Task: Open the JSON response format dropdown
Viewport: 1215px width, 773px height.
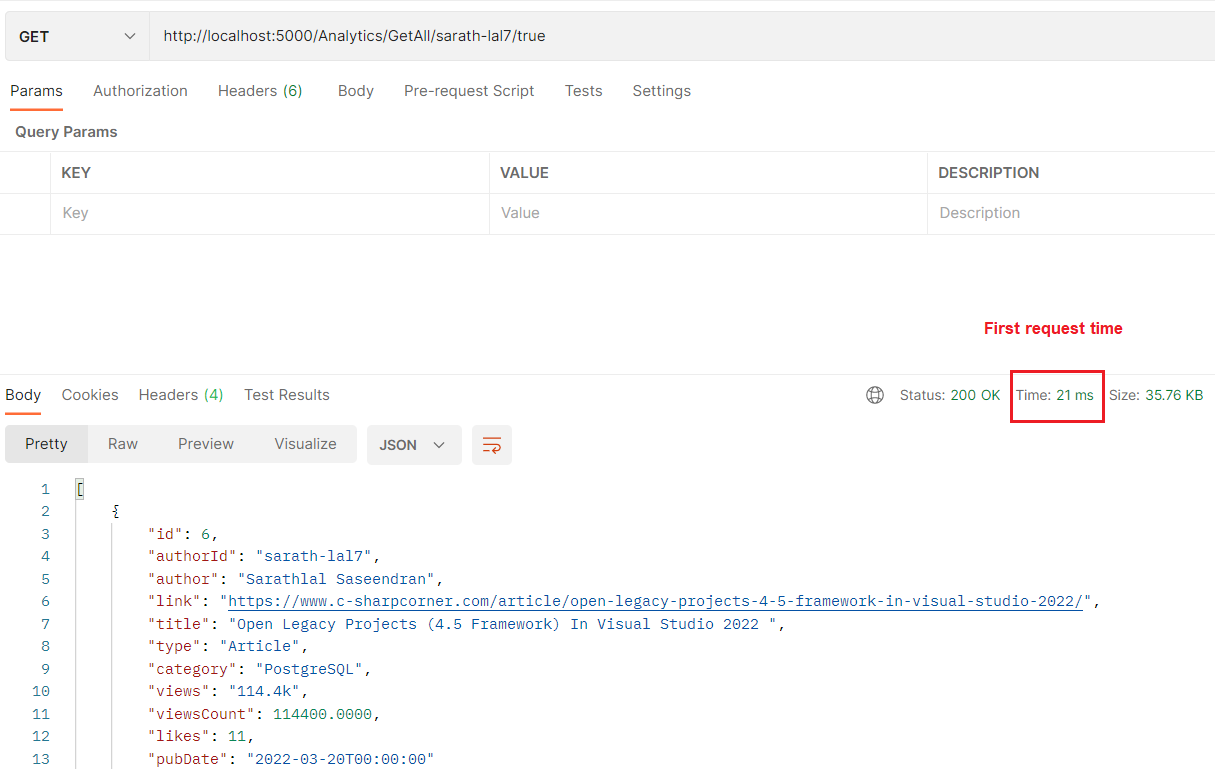Action: click(x=413, y=444)
